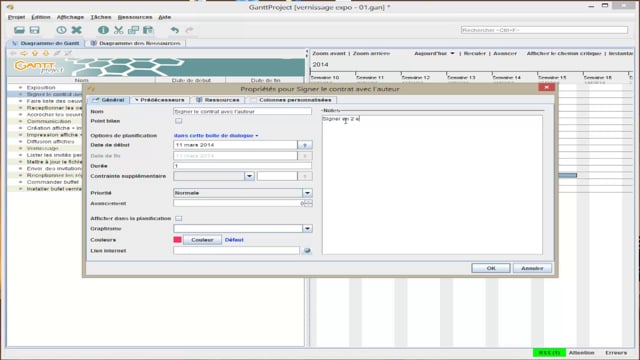
Task: Open the Projet menu
Action: pyautogui.click(x=16, y=17)
